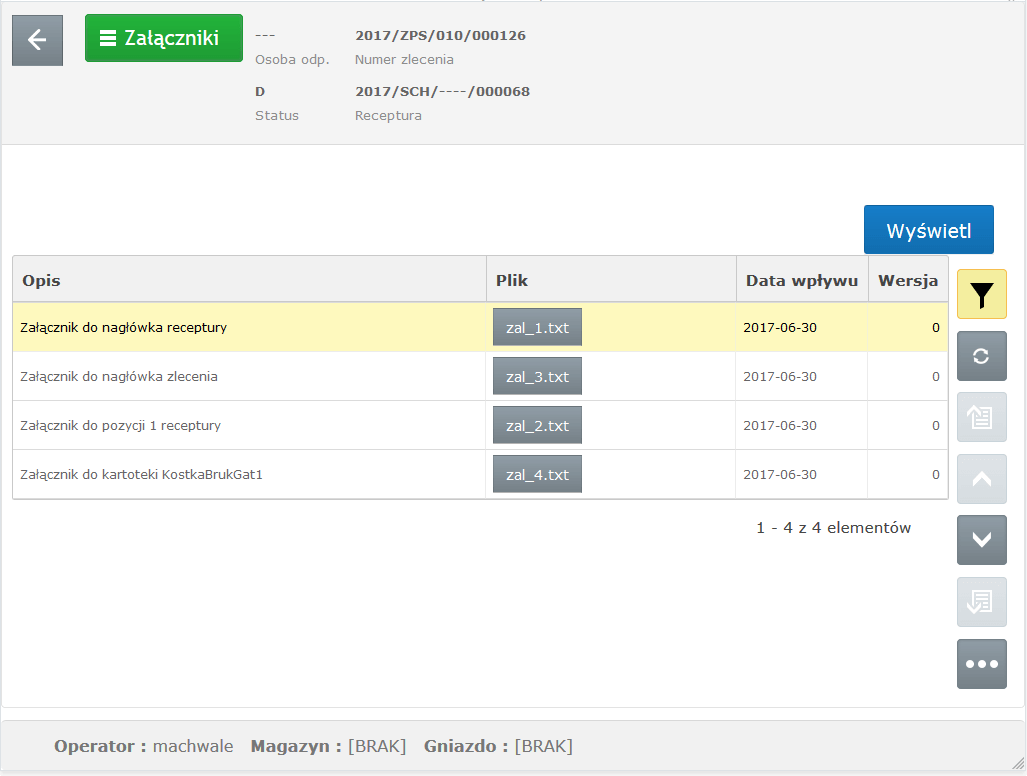The width and height of the screenshot is (1027, 776).
Task: Open file zal_2.txt
Action: coord(537,426)
